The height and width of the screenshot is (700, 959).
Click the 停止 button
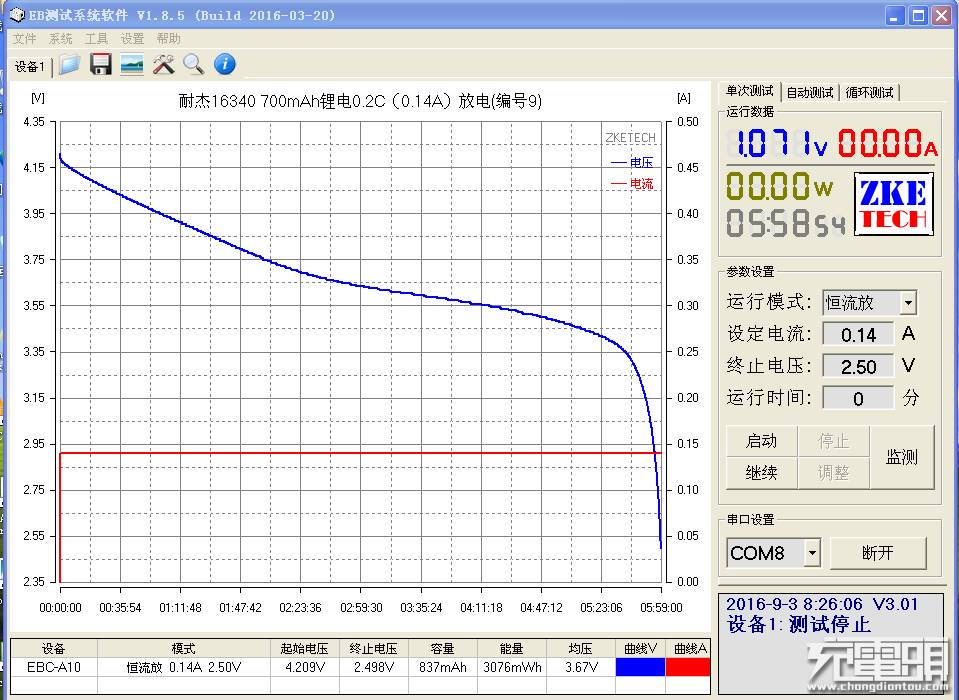(833, 441)
